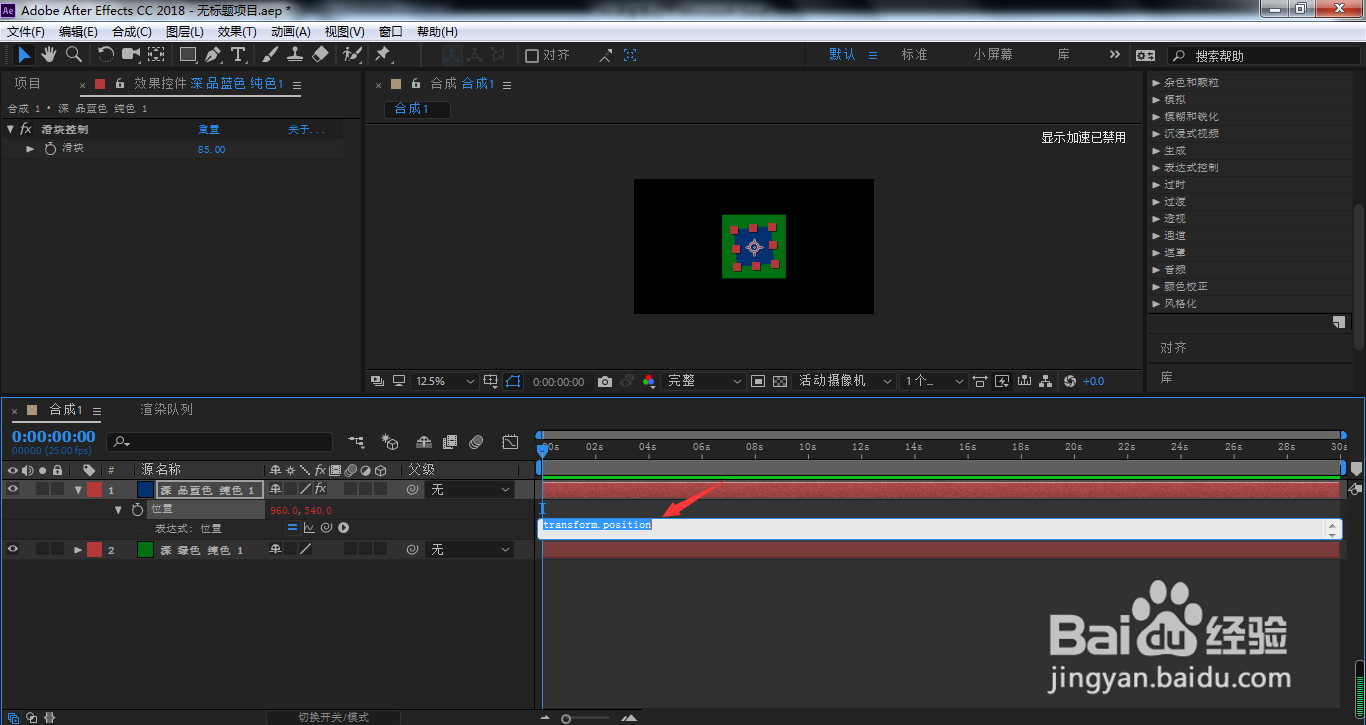The image size is (1366, 725).
Task: Toggle the expression enable equals switch
Action: pyautogui.click(x=292, y=528)
